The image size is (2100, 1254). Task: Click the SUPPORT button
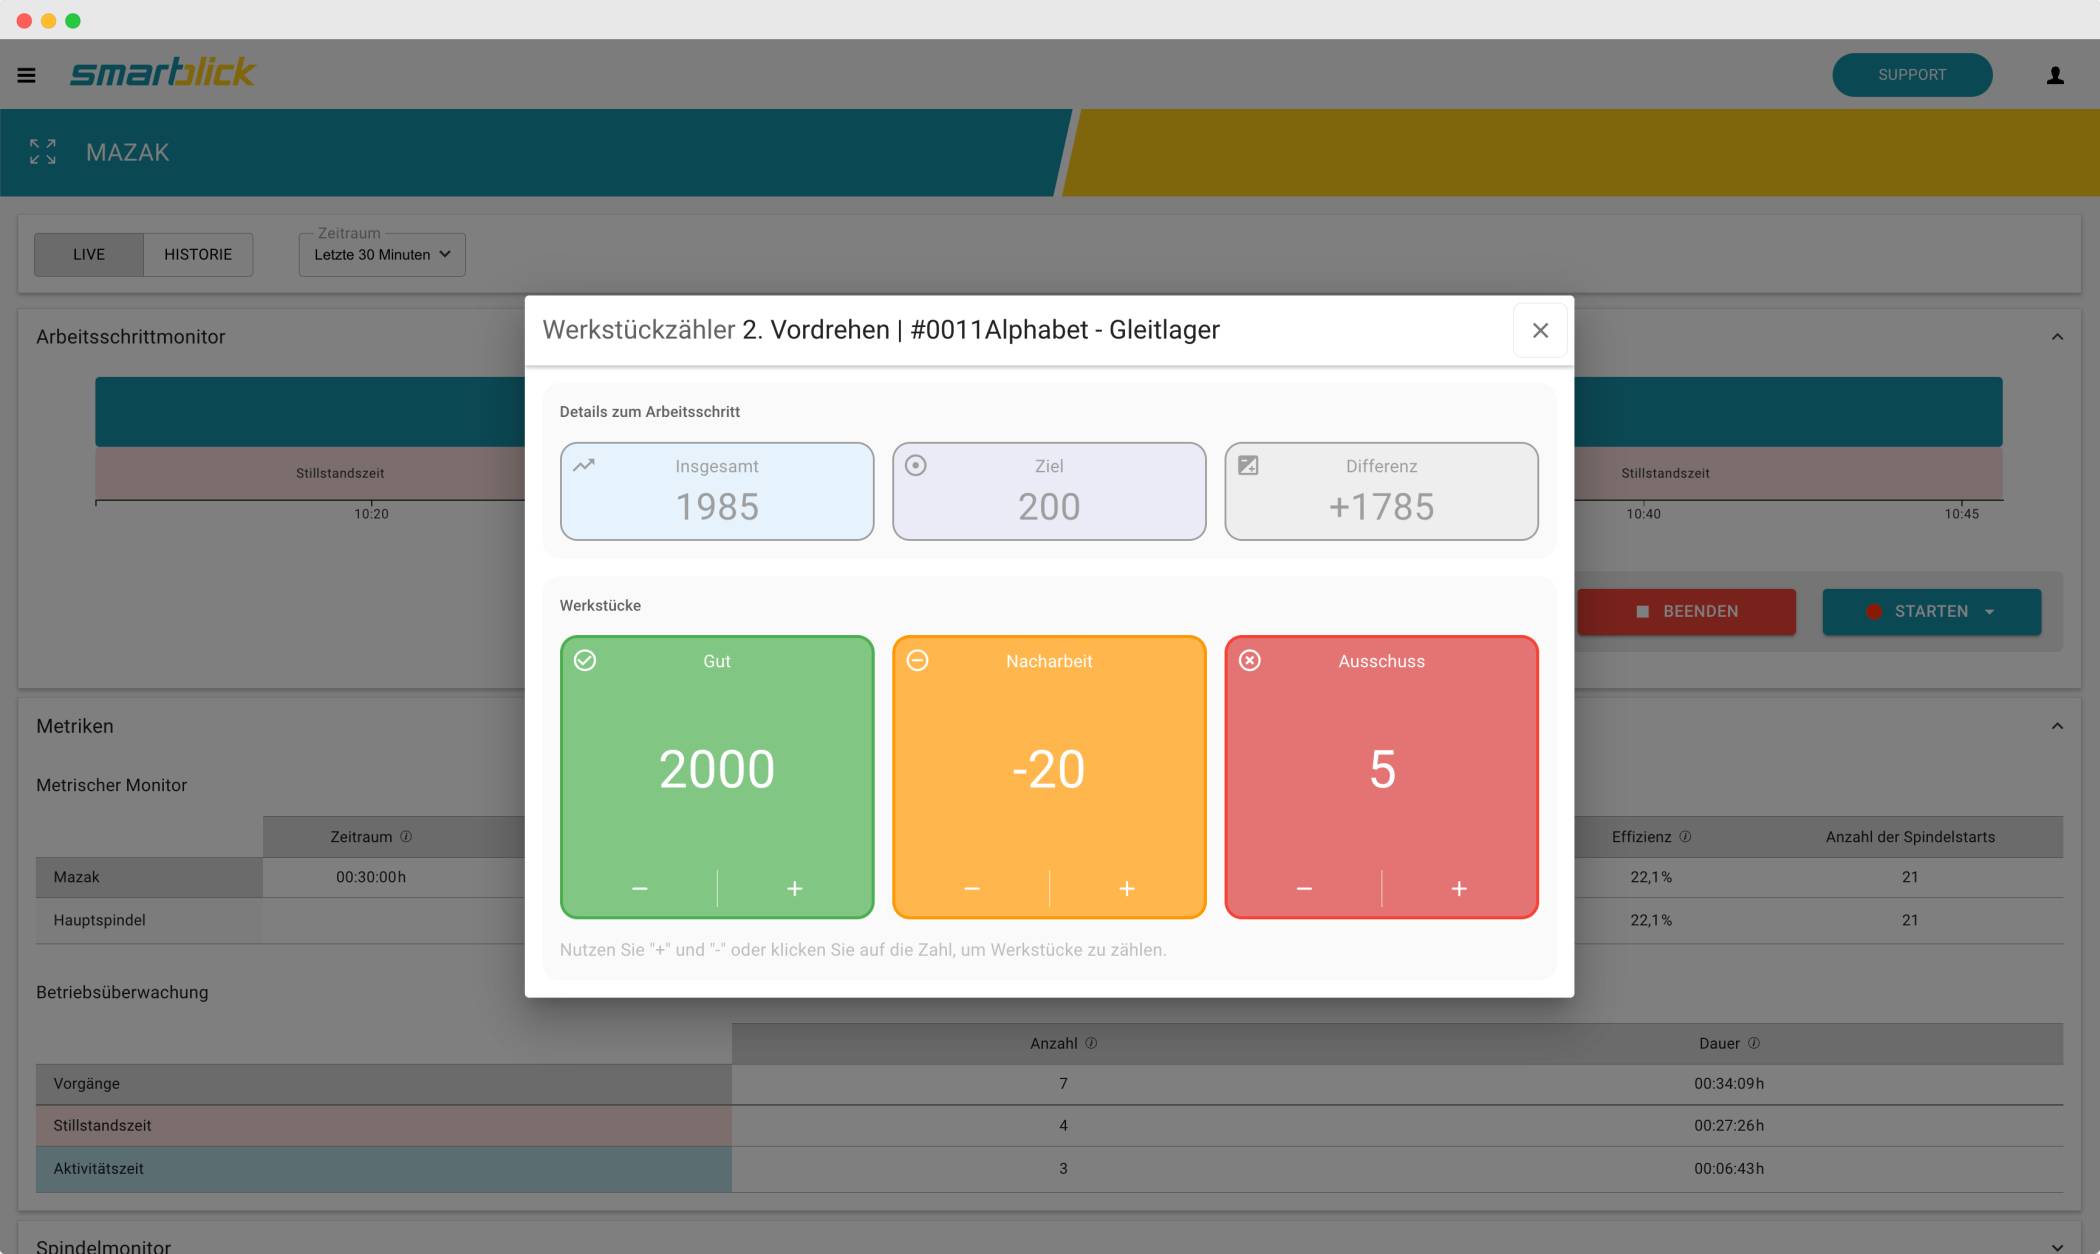coord(1912,75)
